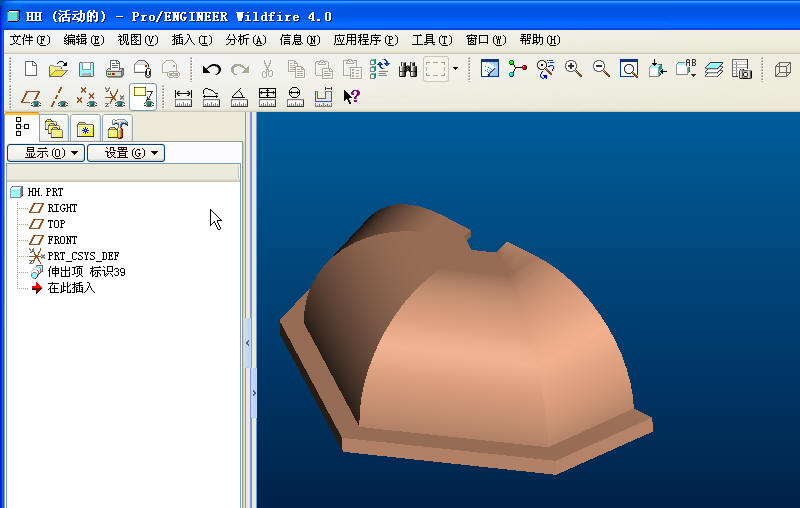Click the length measure icon
The height and width of the screenshot is (508, 800).
click(x=211, y=97)
